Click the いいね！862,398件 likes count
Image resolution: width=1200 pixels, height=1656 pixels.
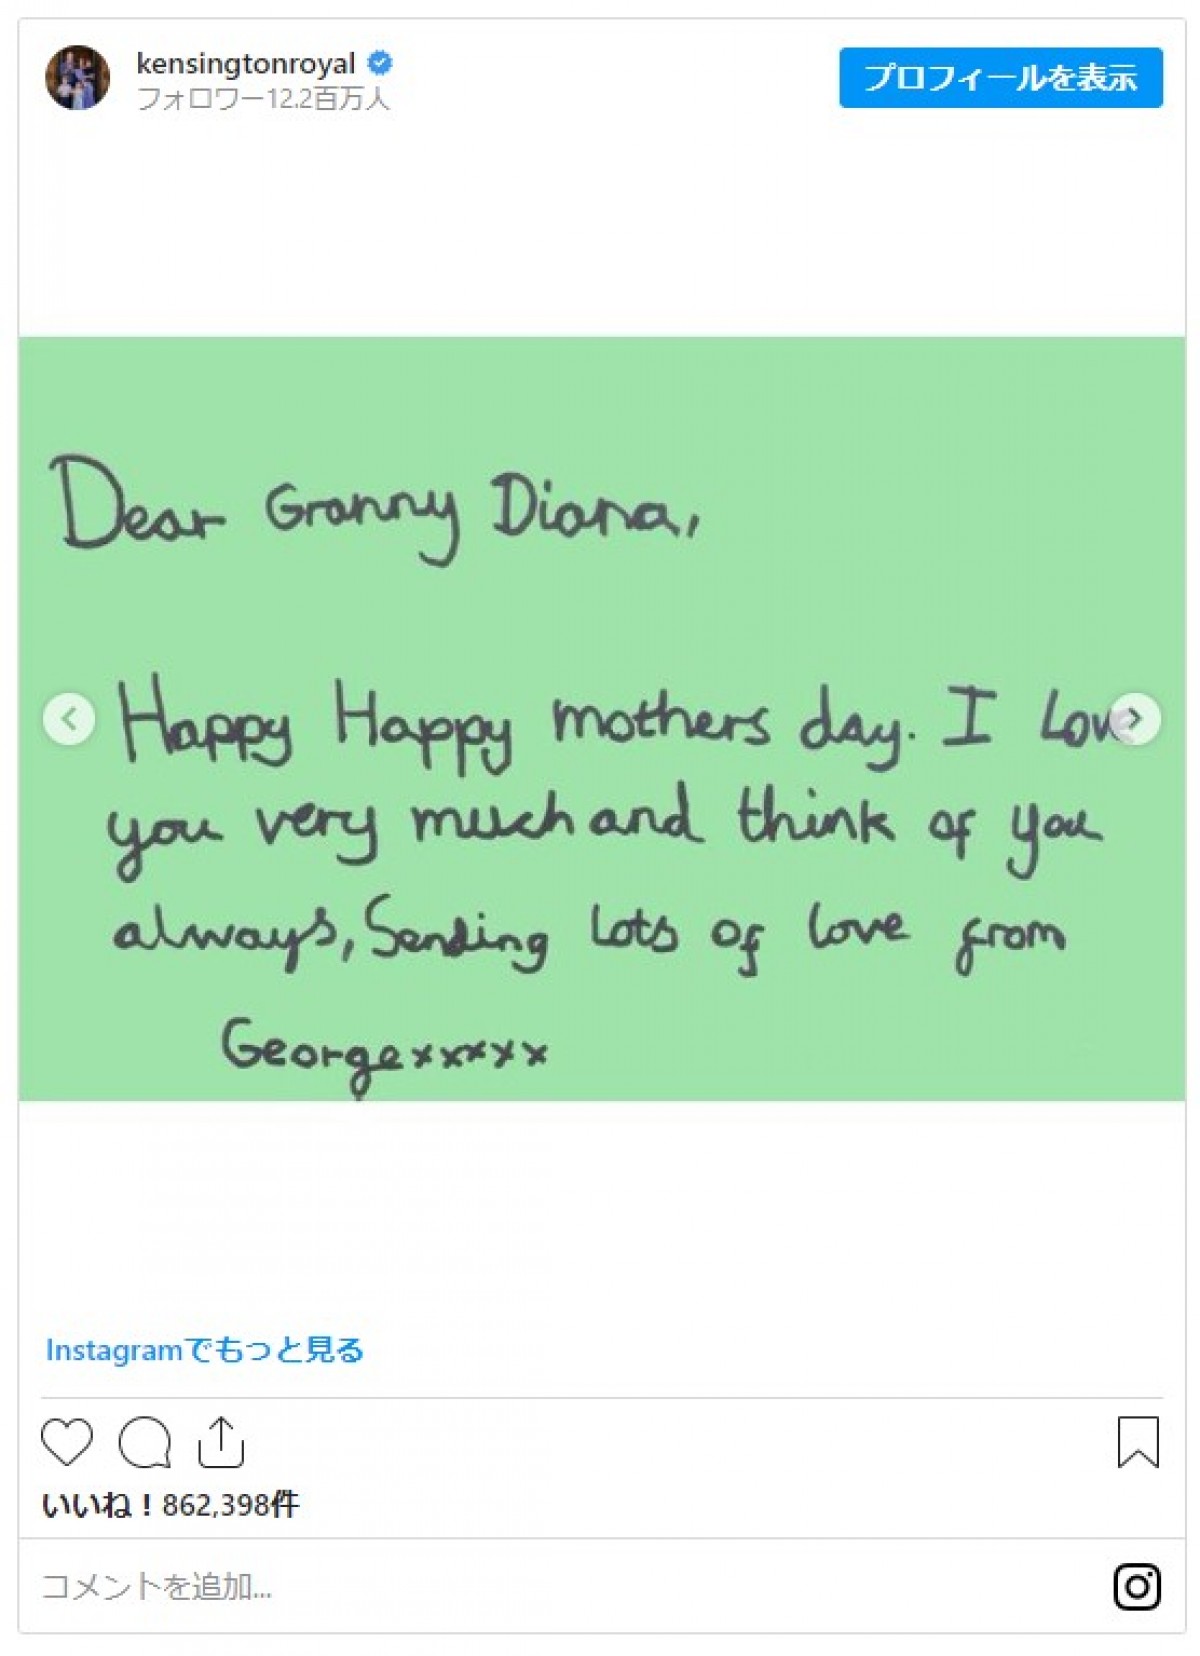170,1504
